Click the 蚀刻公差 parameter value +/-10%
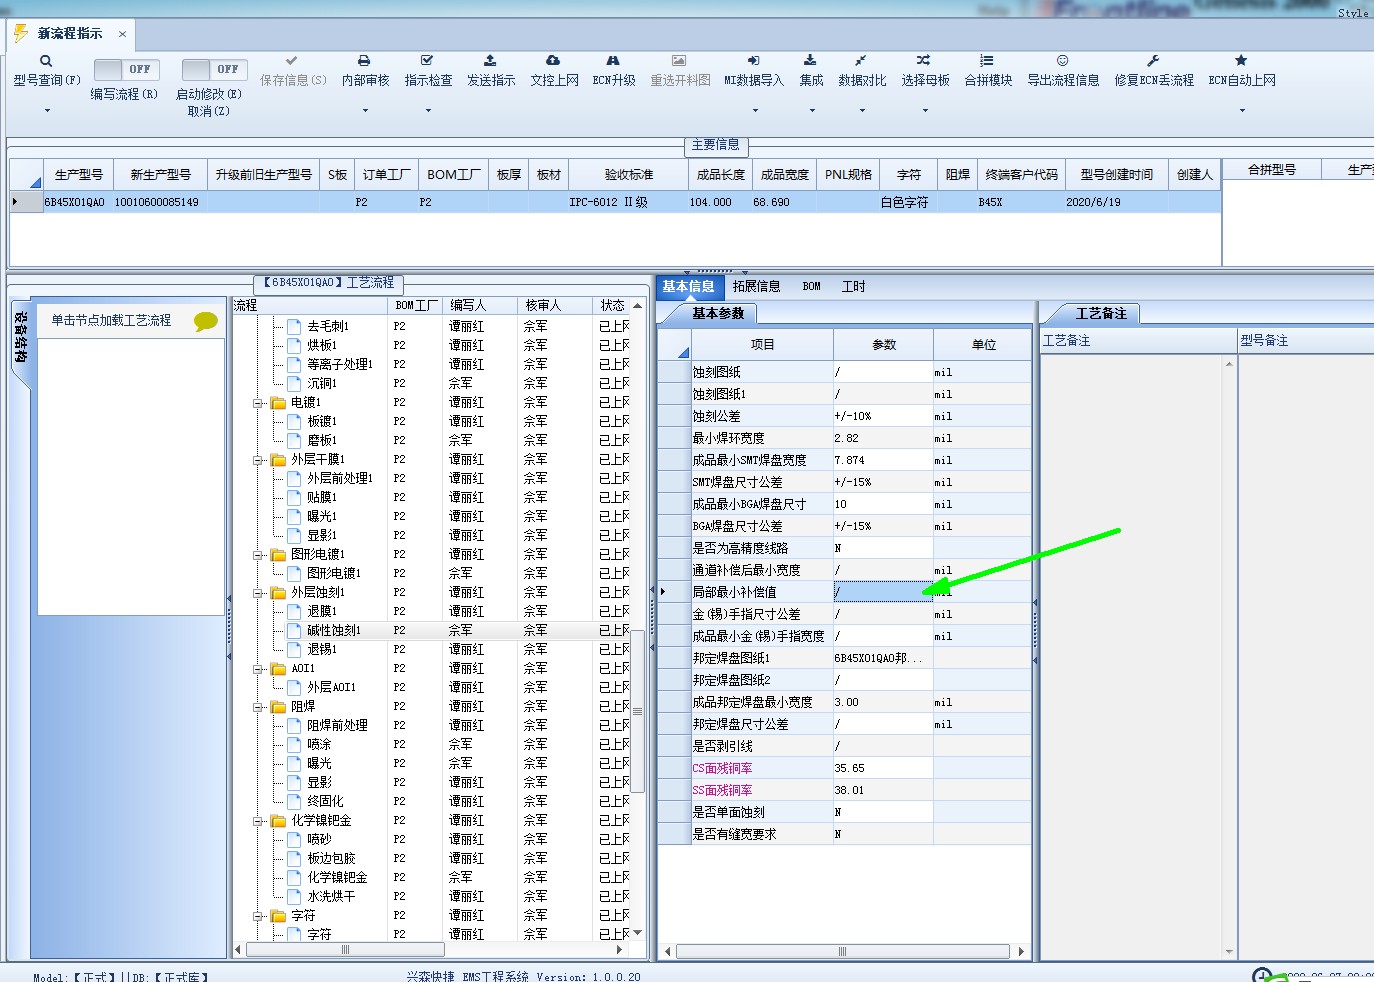The image size is (1374, 982). (883, 416)
